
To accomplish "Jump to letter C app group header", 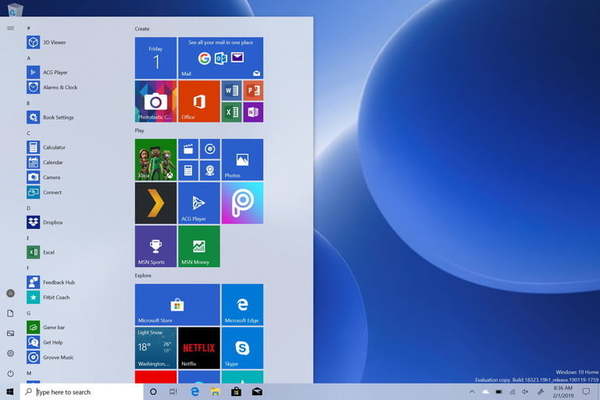I will click(x=28, y=133).
